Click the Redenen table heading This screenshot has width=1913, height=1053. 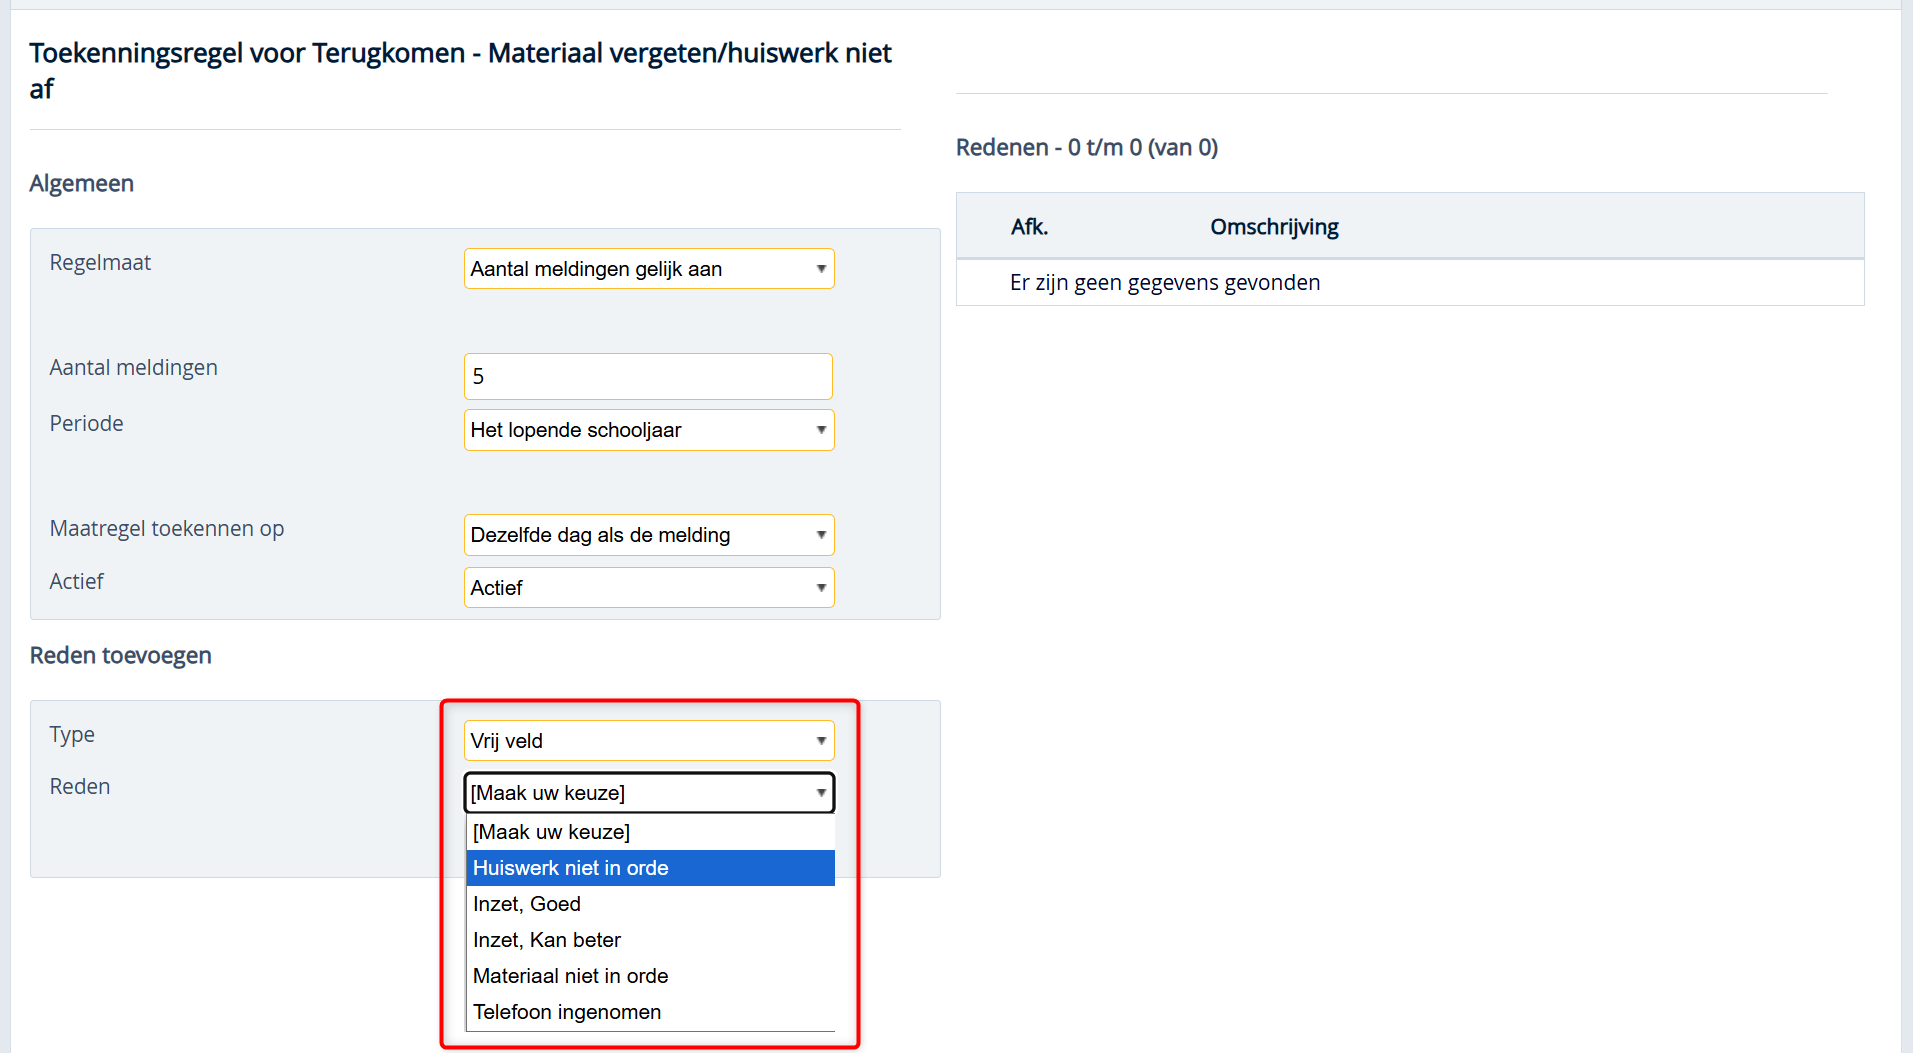1086,148
